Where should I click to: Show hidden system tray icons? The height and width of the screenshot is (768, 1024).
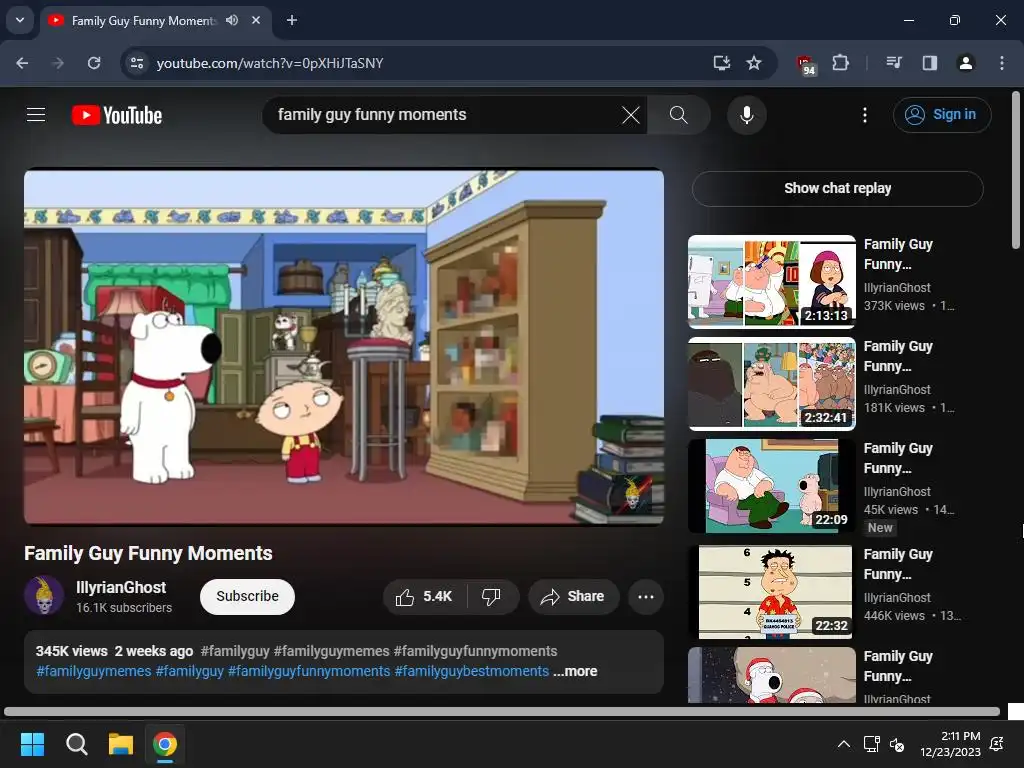coord(844,744)
